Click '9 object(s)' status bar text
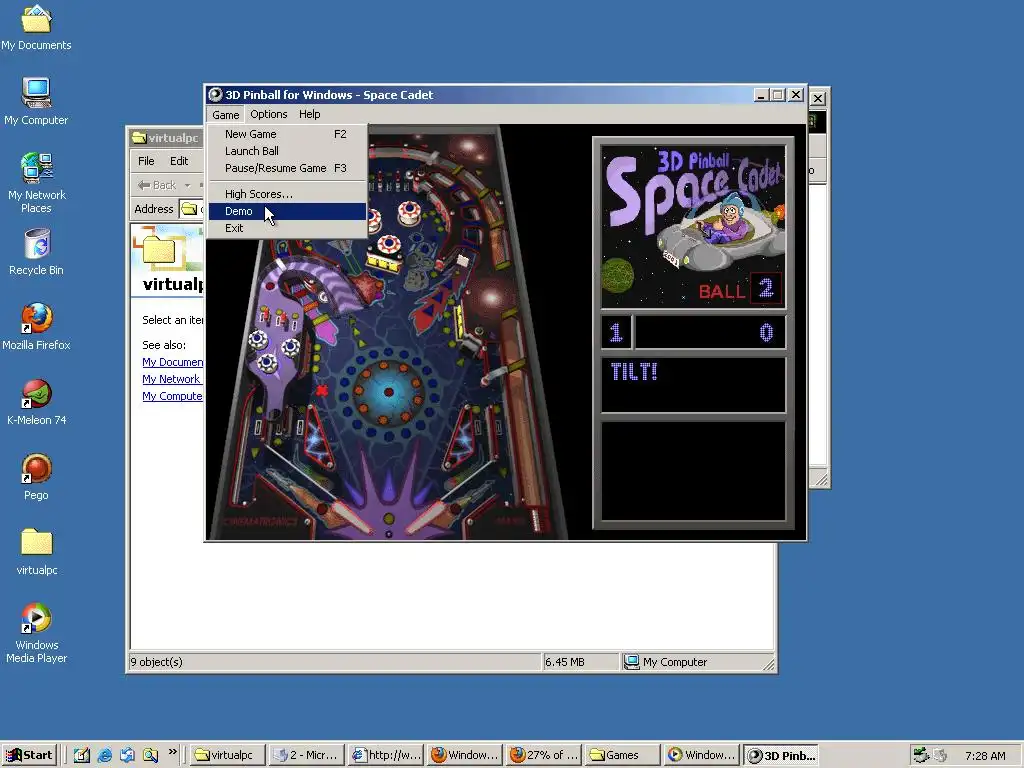Screen dimensions: 1024x768 [x=156, y=662]
